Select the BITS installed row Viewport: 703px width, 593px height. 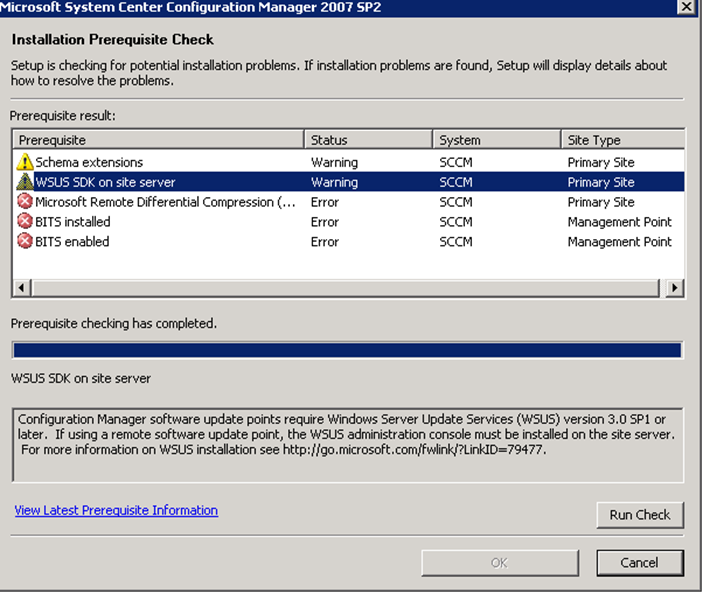click(349, 221)
